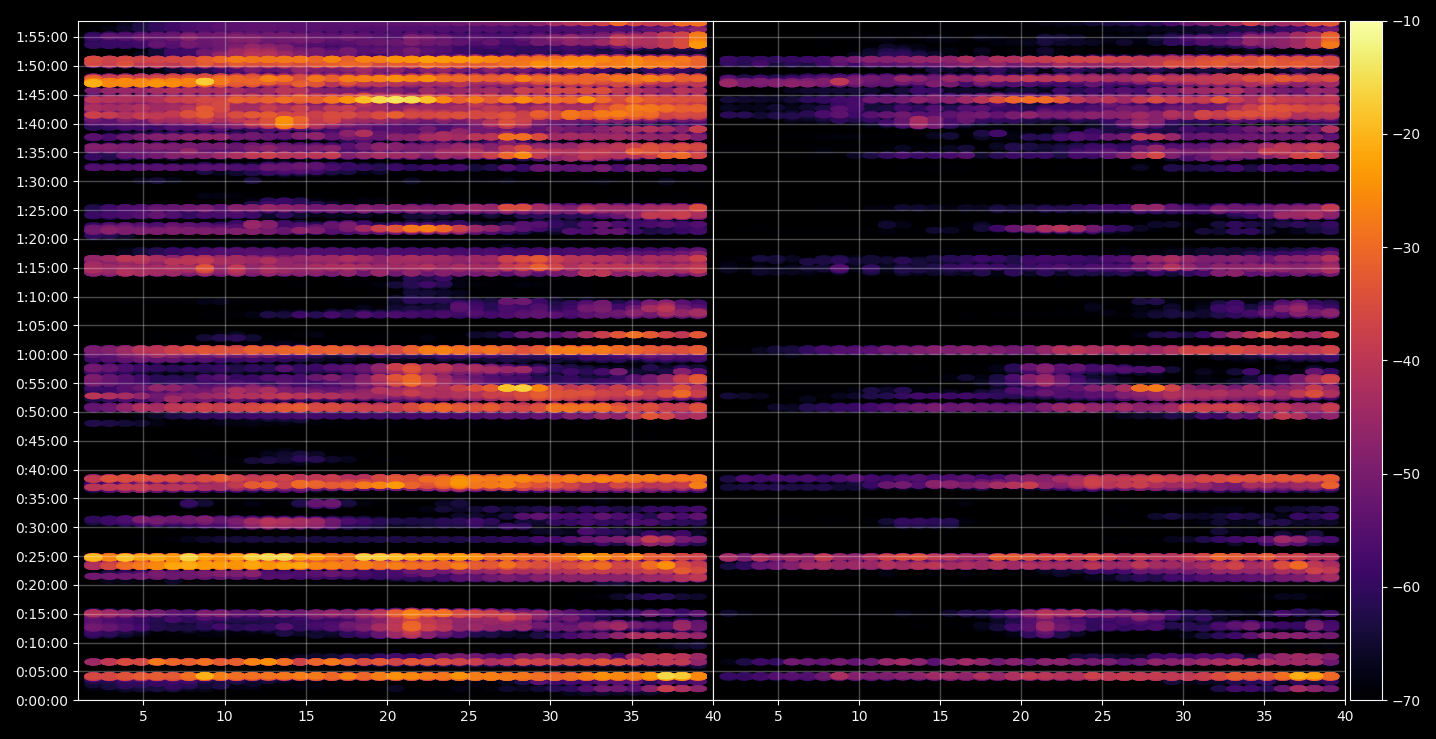Select the 1:35:00 time label
1436x739 pixels.
tap(41, 153)
